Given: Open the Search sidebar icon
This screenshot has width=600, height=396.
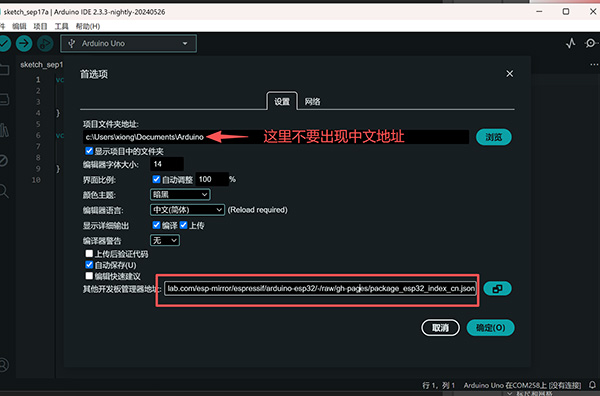Looking at the screenshot, I should [4, 191].
